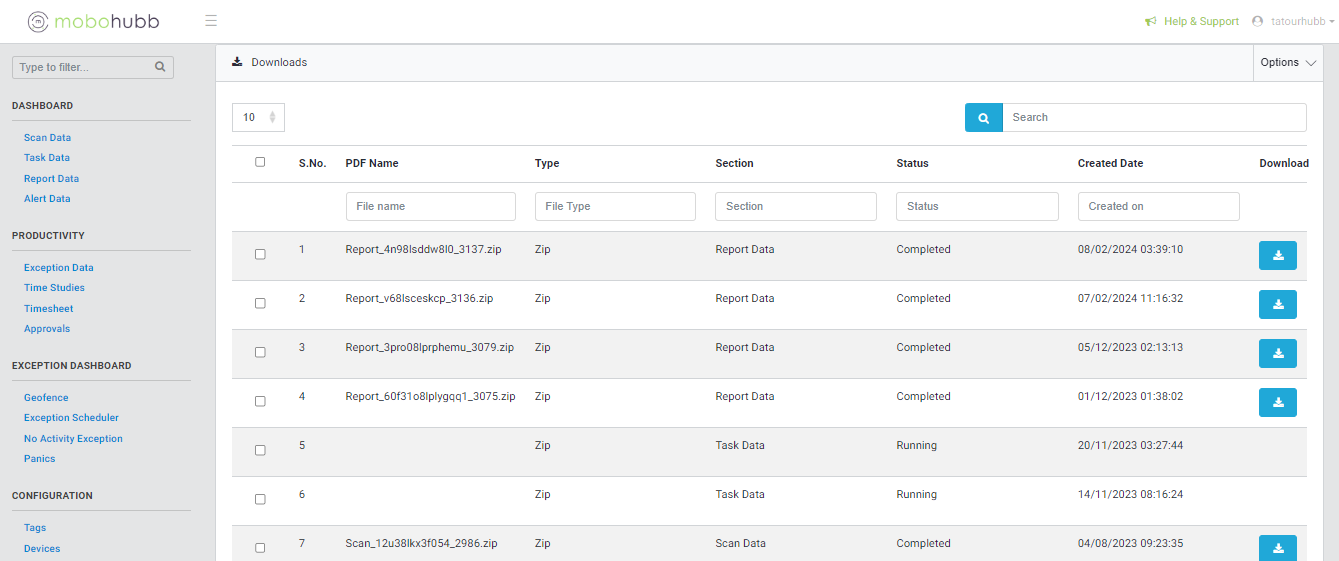The width and height of the screenshot is (1339, 561).
Task: Download Report_4n98lsddw8l0_3137.zip using its download icon
Action: click(x=1277, y=256)
